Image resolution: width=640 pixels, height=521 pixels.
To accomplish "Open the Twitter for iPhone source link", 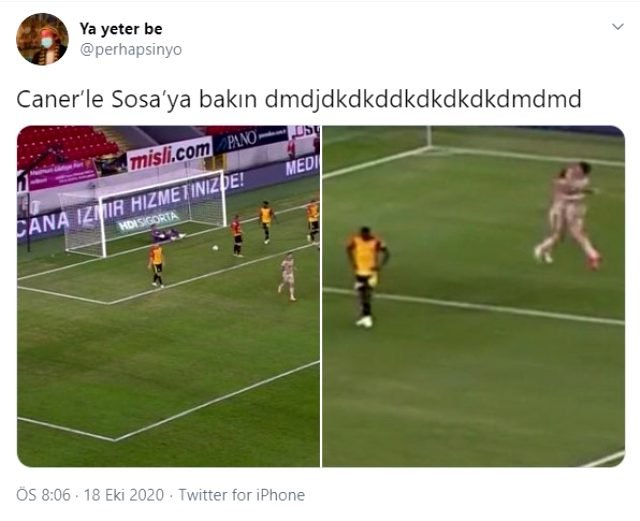I will (242, 495).
